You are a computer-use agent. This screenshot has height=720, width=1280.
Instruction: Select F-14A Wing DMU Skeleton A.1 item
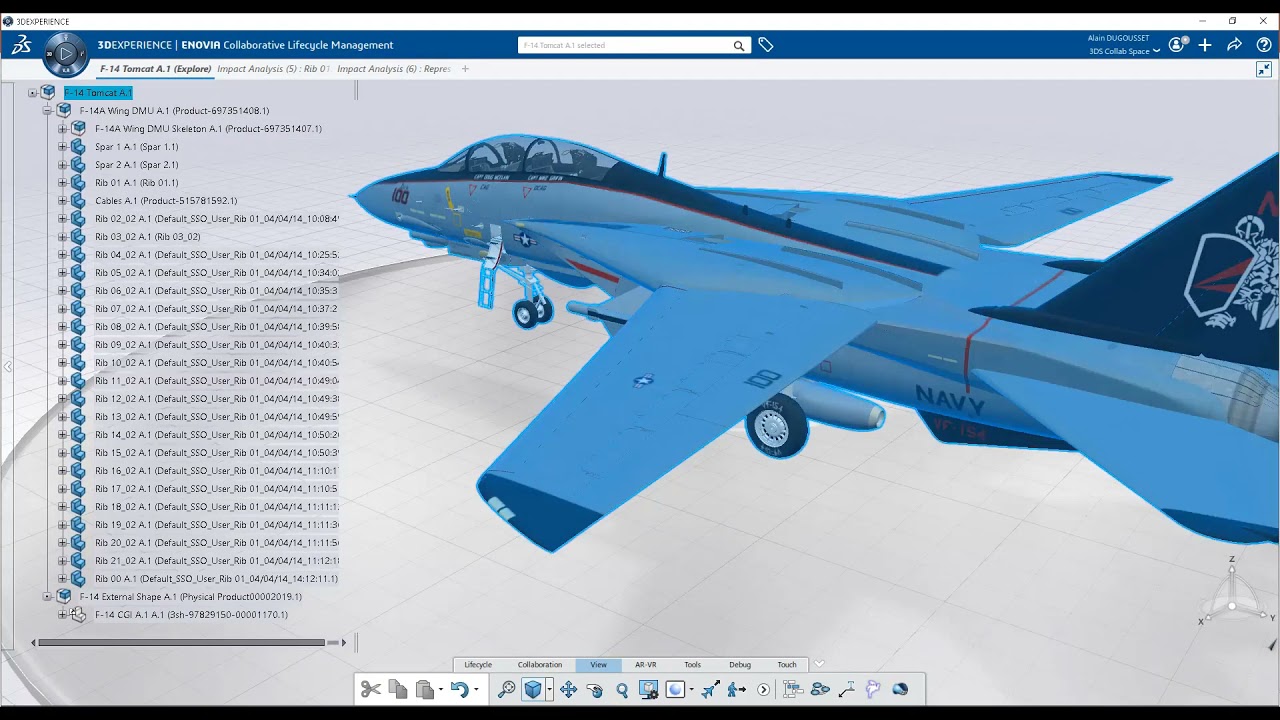[208, 129]
